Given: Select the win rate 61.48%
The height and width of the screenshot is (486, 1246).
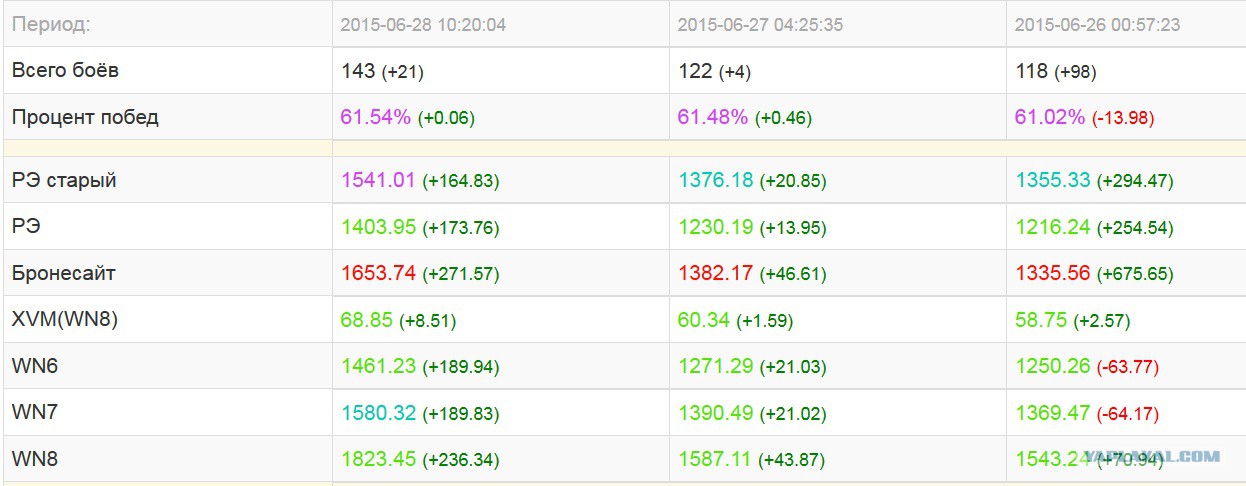Looking at the screenshot, I should (x=713, y=117).
